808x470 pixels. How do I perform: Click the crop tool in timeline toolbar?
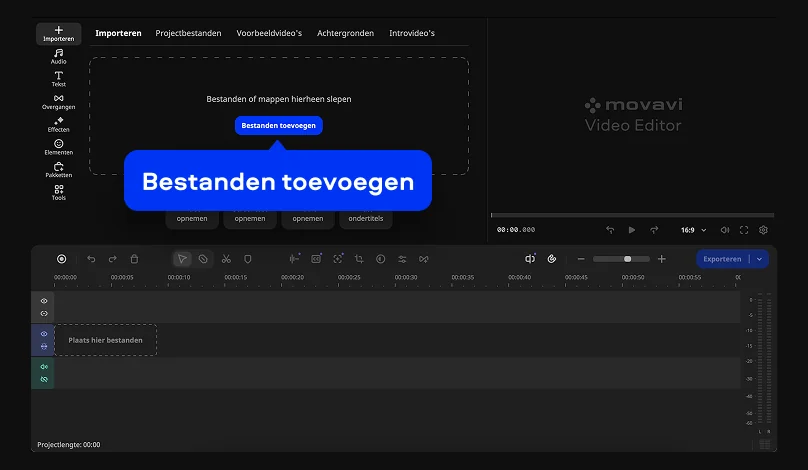click(x=359, y=259)
